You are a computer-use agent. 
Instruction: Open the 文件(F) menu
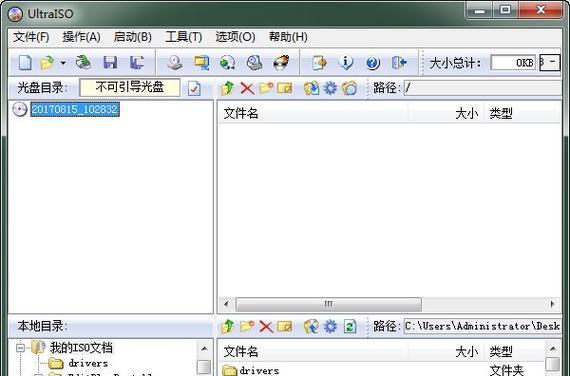click(x=31, y=37)
